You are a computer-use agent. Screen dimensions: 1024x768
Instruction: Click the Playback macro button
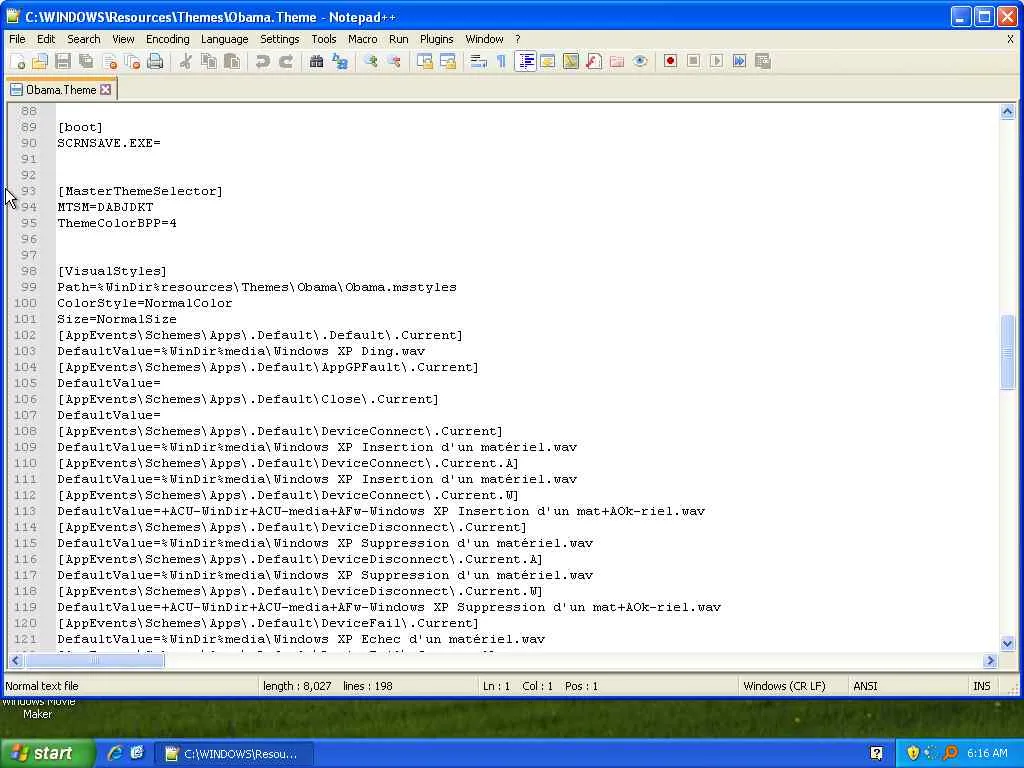[x=716, y=61]
